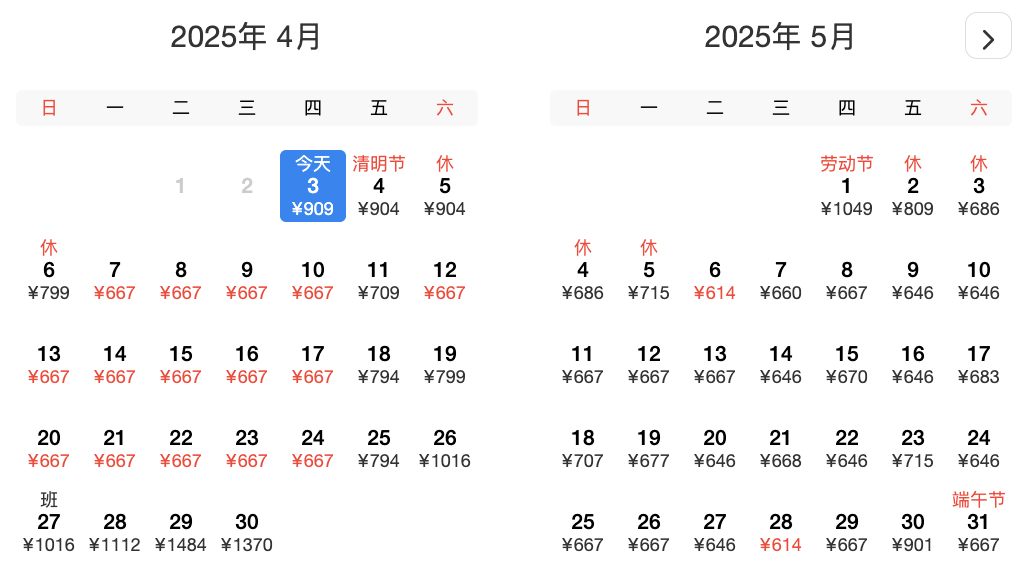Pick April 7 priced ¥667
The height and width of the screenshot is (568, 1022).
pyautogui.click(x=115, y=280)
